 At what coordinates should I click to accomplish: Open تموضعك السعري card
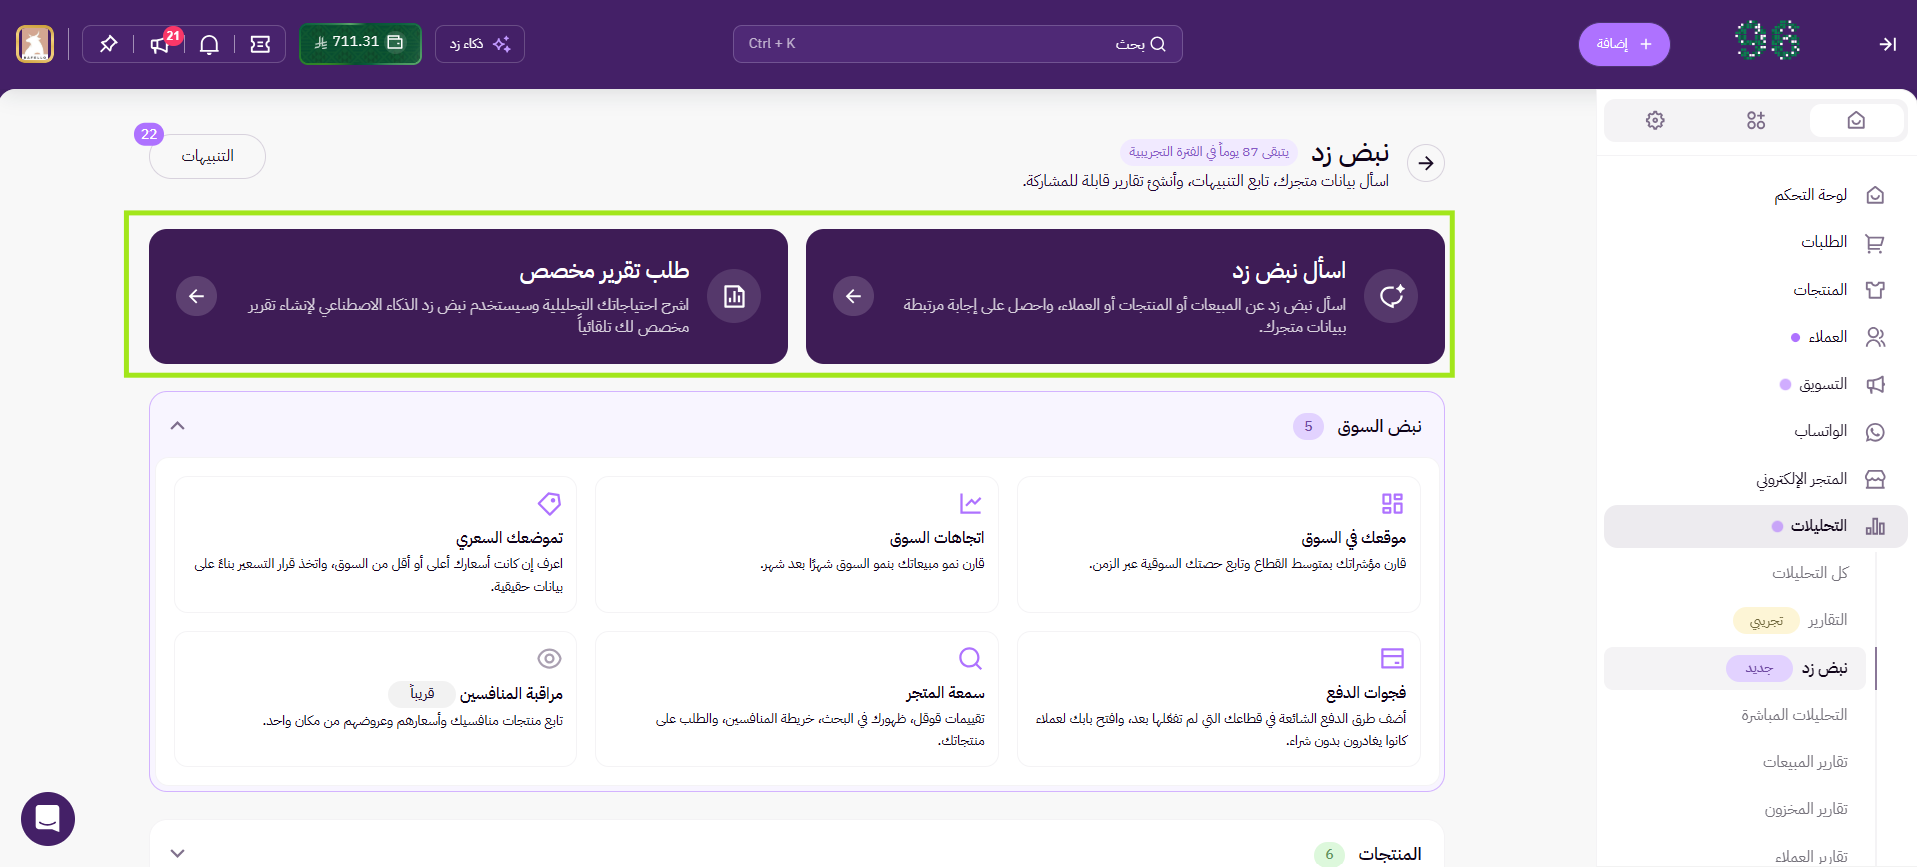pyautogui.click(x=375, y=544)
